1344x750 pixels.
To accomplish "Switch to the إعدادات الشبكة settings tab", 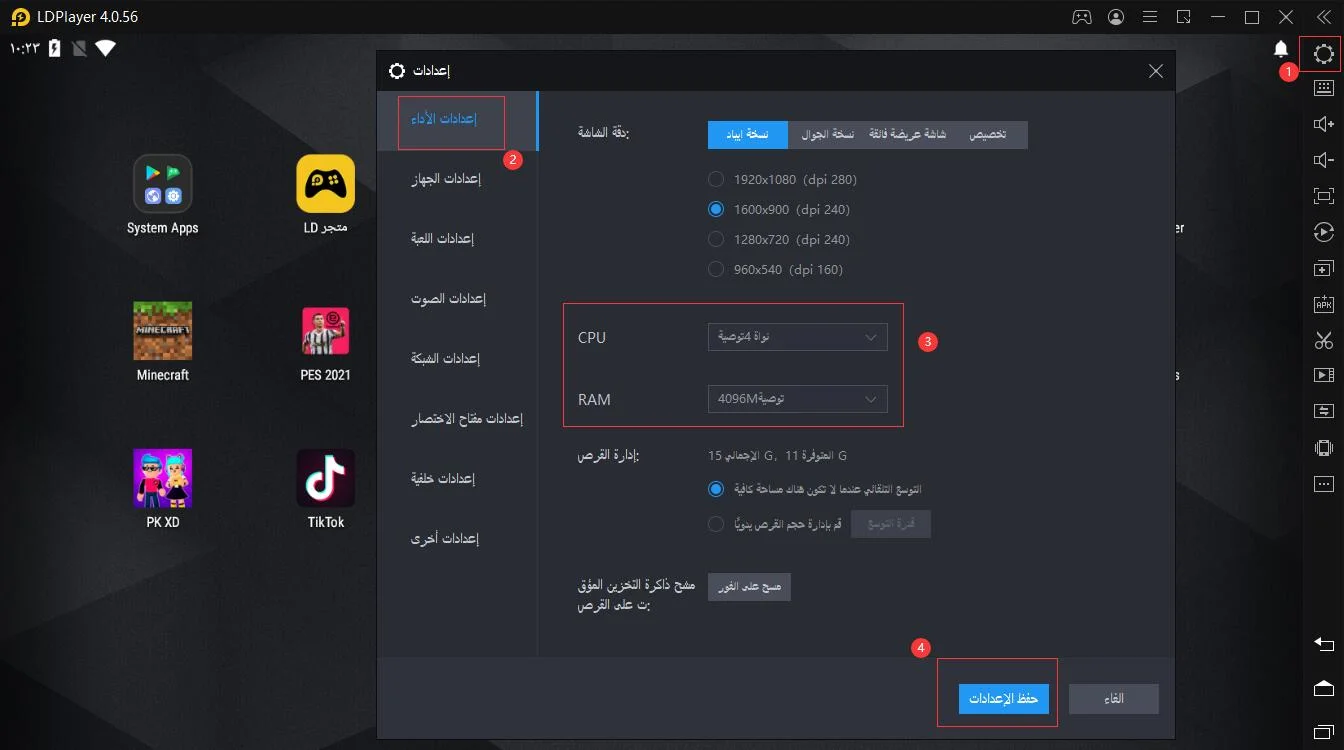I will click(x=445, y=359).
